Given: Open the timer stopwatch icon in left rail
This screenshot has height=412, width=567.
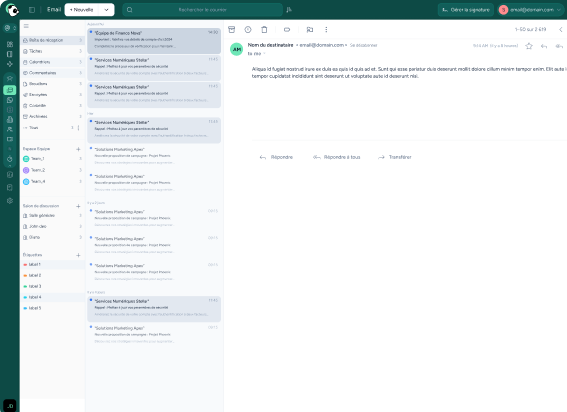Looking at the screenshot, I should pos(10,158).
